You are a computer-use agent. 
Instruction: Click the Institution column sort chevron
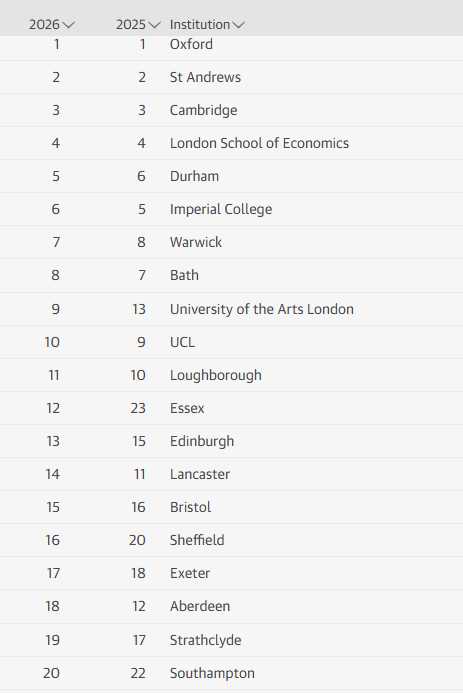pos(238,25)
